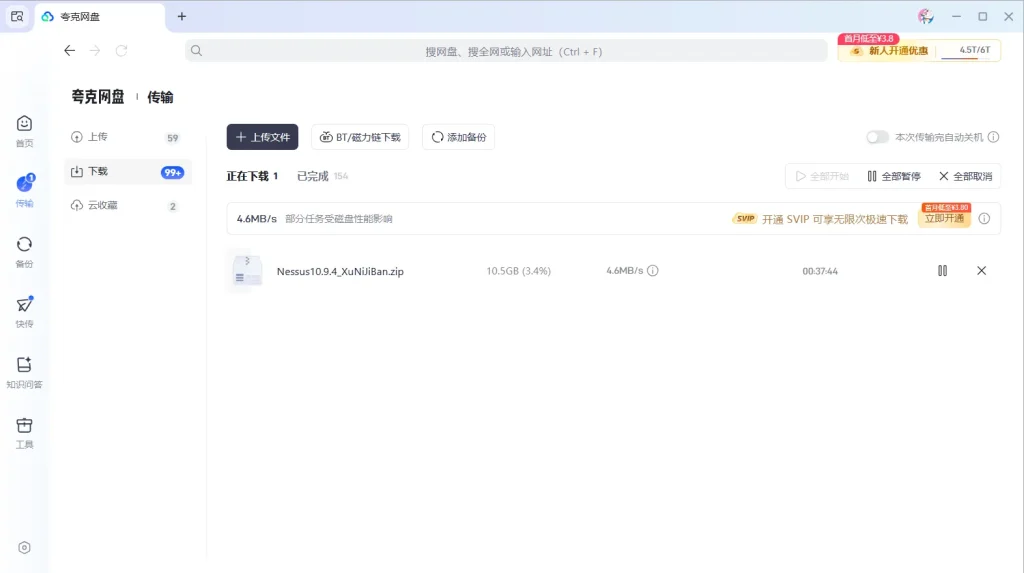Cancel the Nessus10.9.4_XuNiJiBan.zip download
The image size is (1024, 573).
pyautogui.click(x=981, y=271)
